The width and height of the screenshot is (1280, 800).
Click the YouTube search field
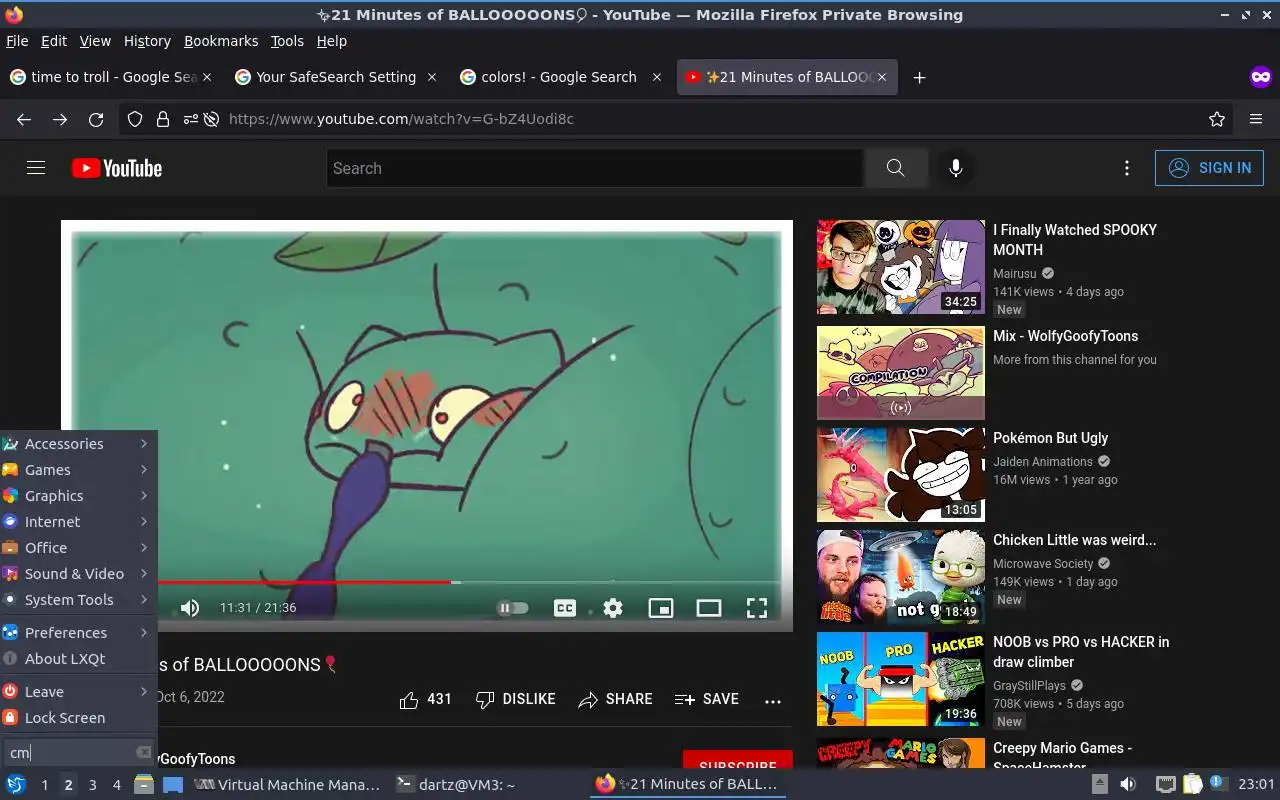[595, 168]
